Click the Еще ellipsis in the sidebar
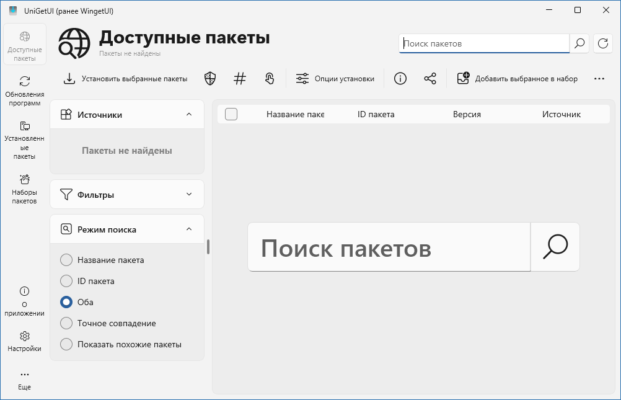 25,380
